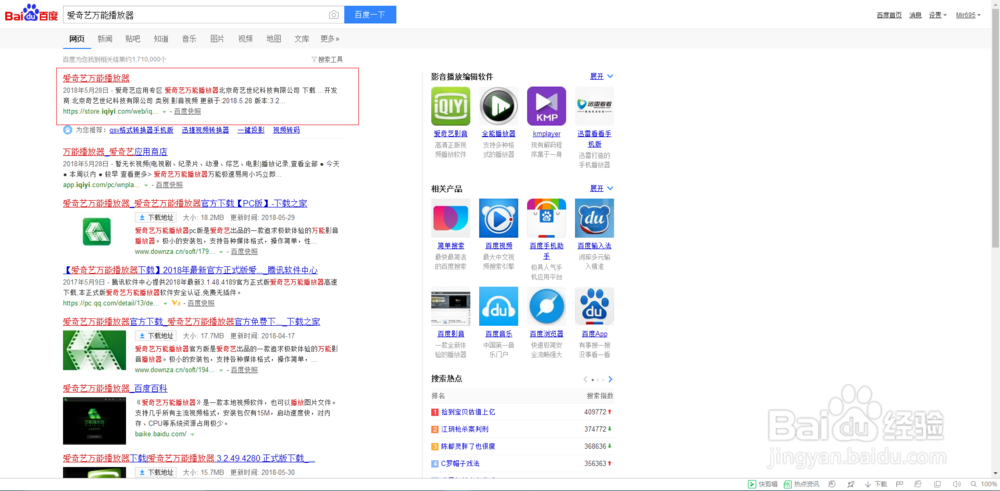Click the Baidu logo

(x=32, y=13)
